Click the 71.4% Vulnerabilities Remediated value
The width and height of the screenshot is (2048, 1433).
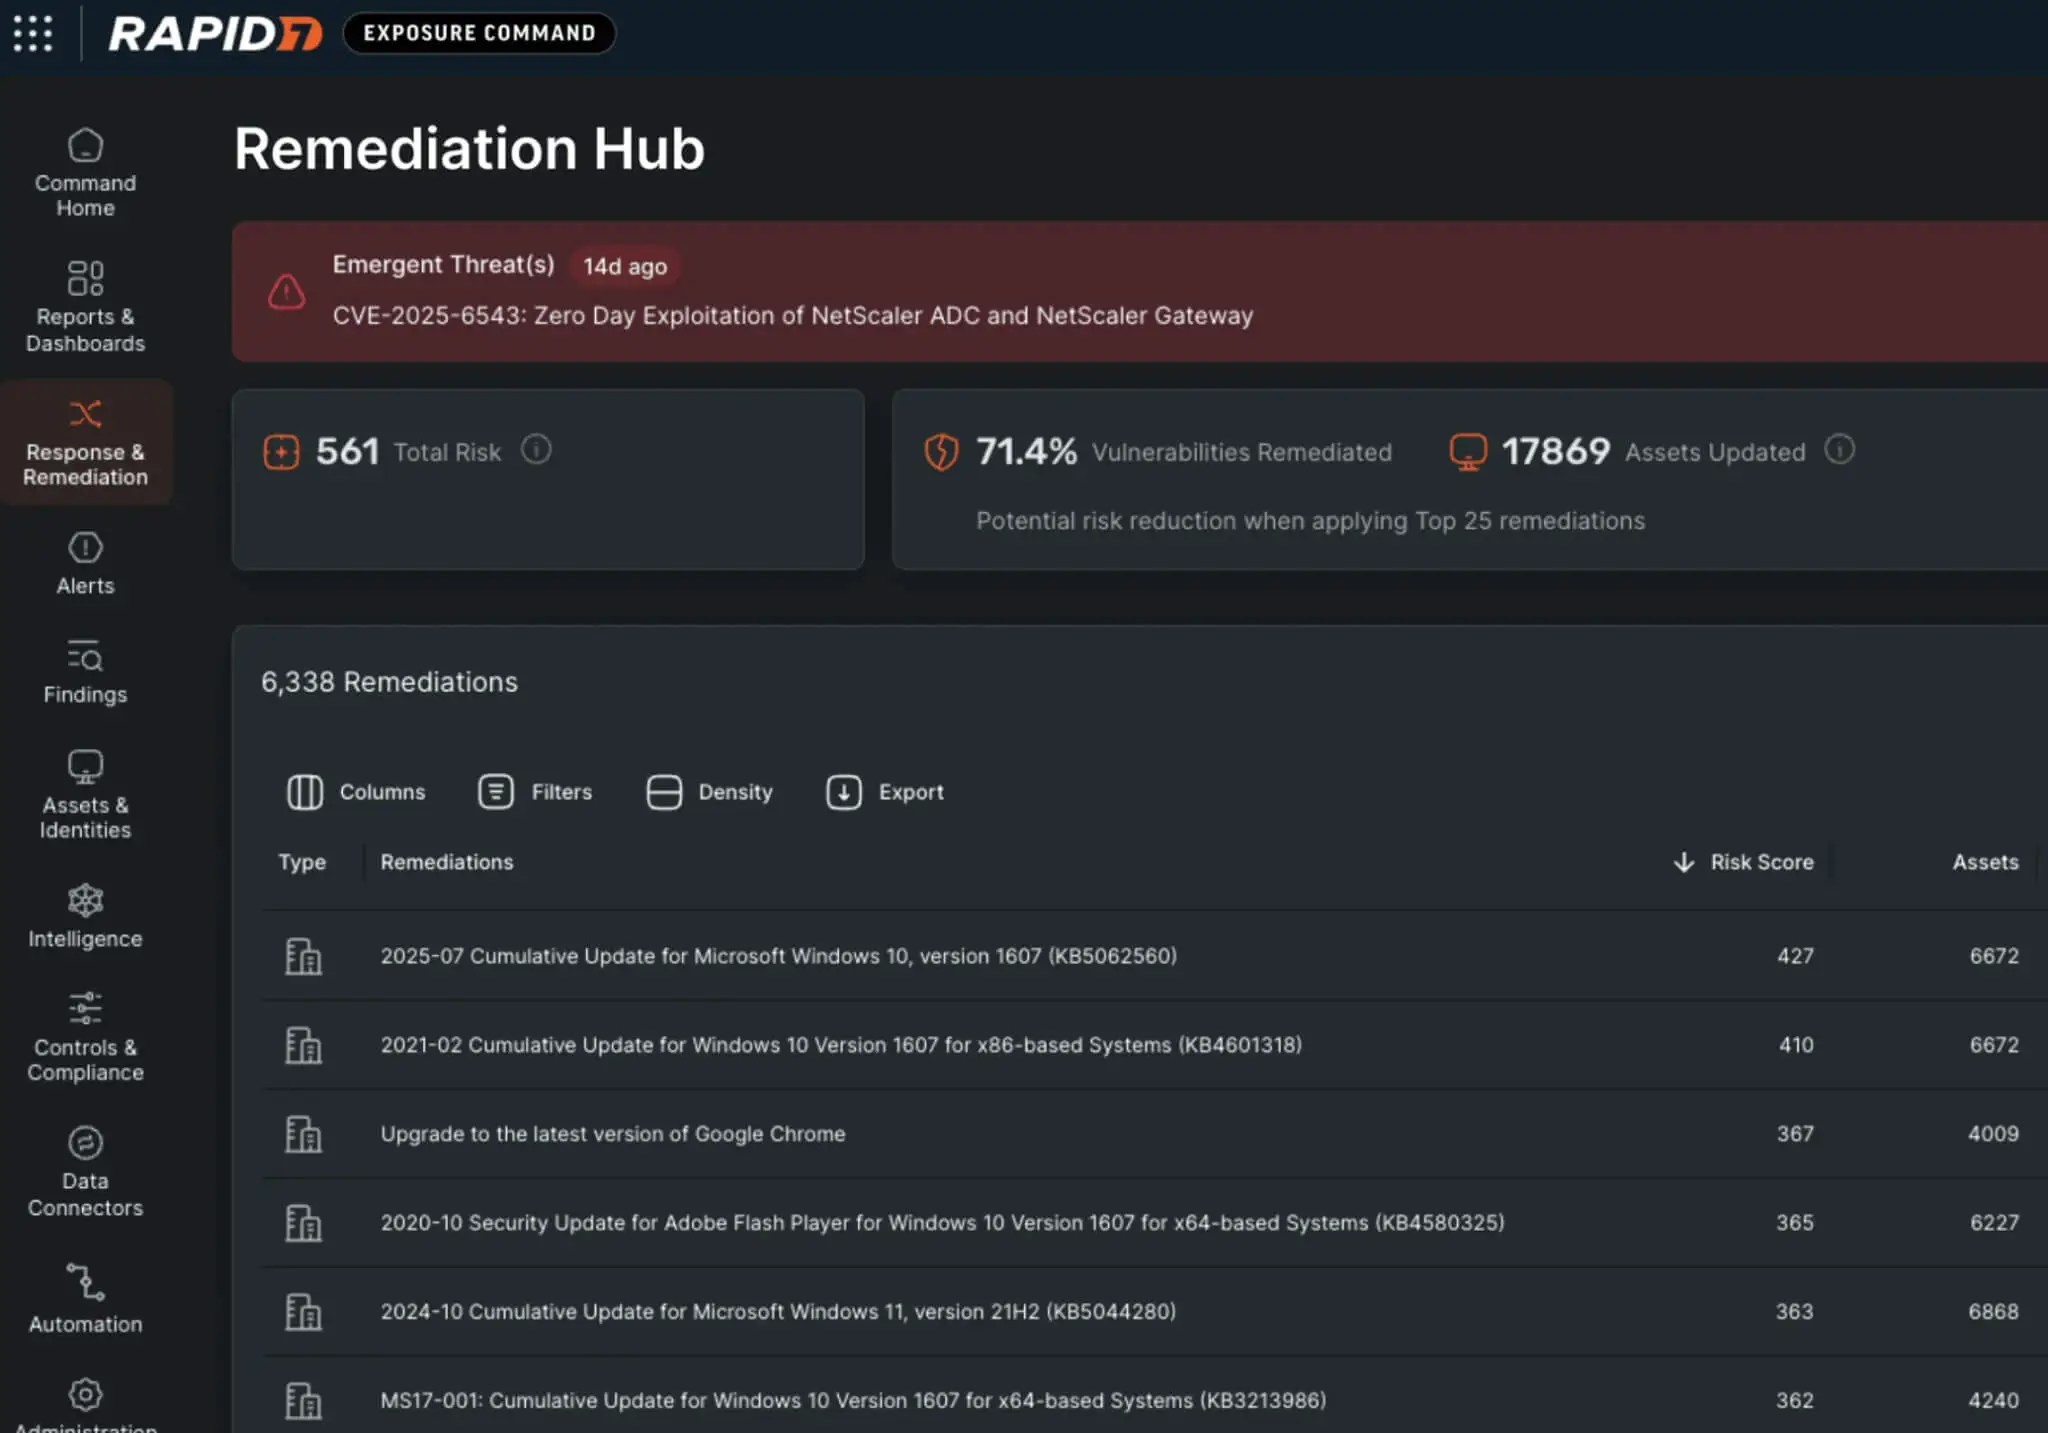point(1026,452)
